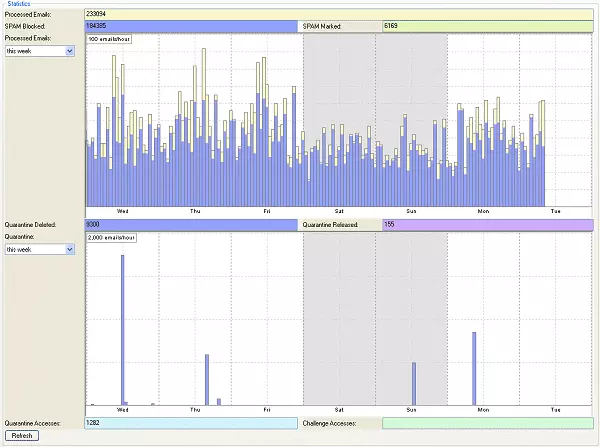Click the Fri axis label in Processed Emails chart
This screenshot has height=447, width=600.
[x=267, y=211]
